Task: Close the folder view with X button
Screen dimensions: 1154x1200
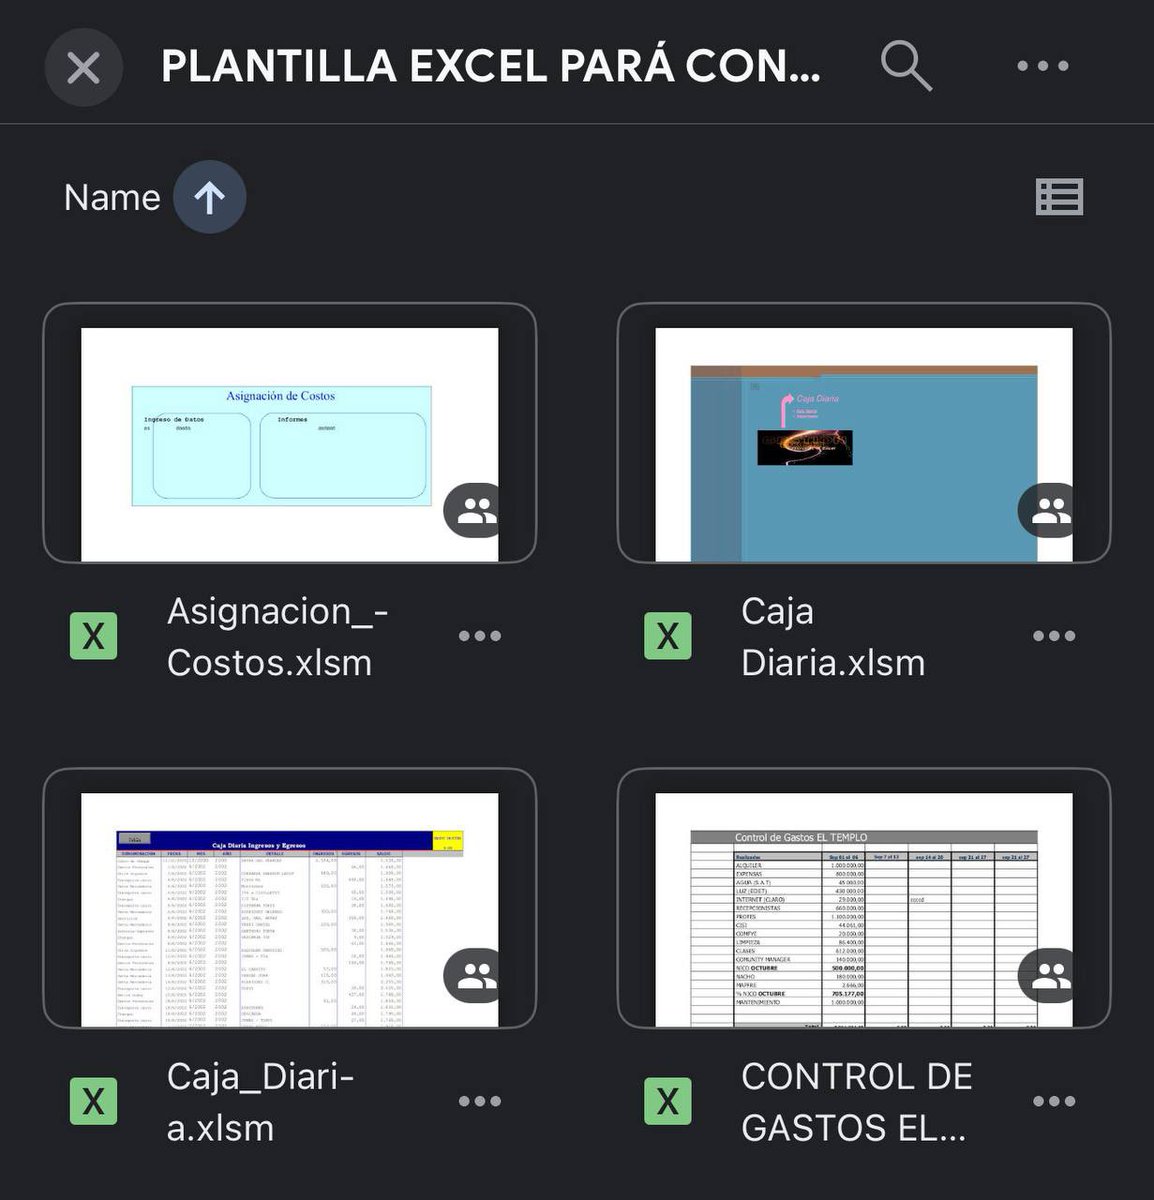Action: coord(83,67)
